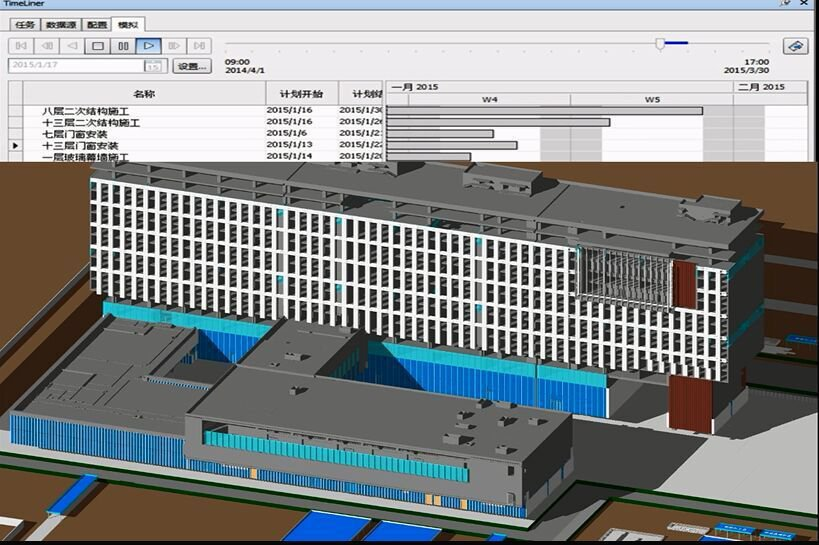Jump the simulation to the end
Image resolution: width=819 pixels, height=545 pixels.
click(199, 46)
